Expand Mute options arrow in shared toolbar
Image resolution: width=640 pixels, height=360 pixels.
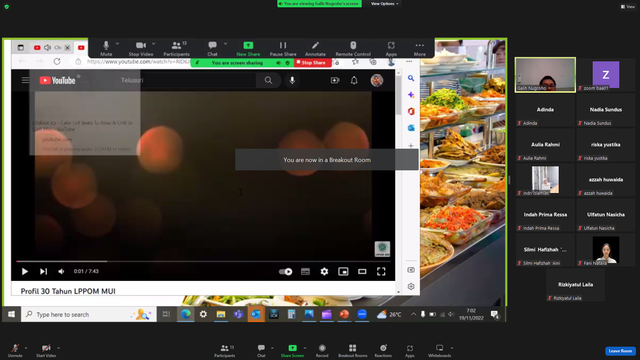click(117, 44)
